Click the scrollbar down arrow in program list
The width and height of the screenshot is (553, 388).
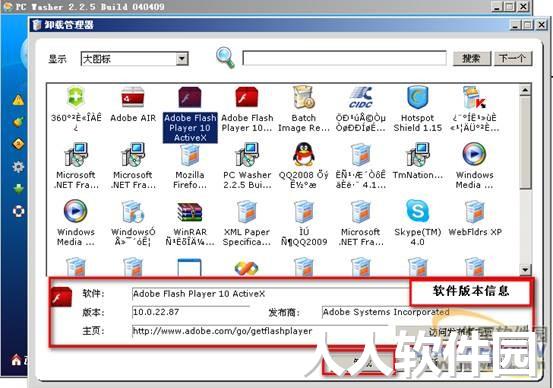525,270
